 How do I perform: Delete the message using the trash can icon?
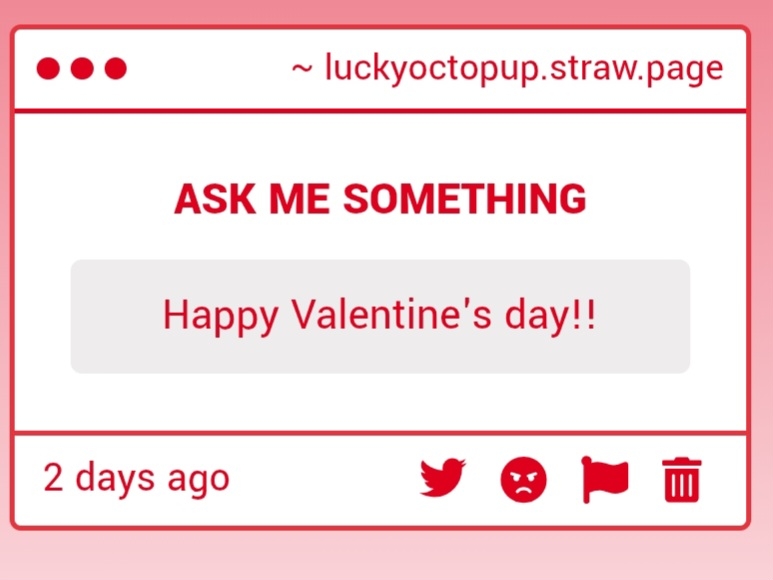[x=682, y=480]
